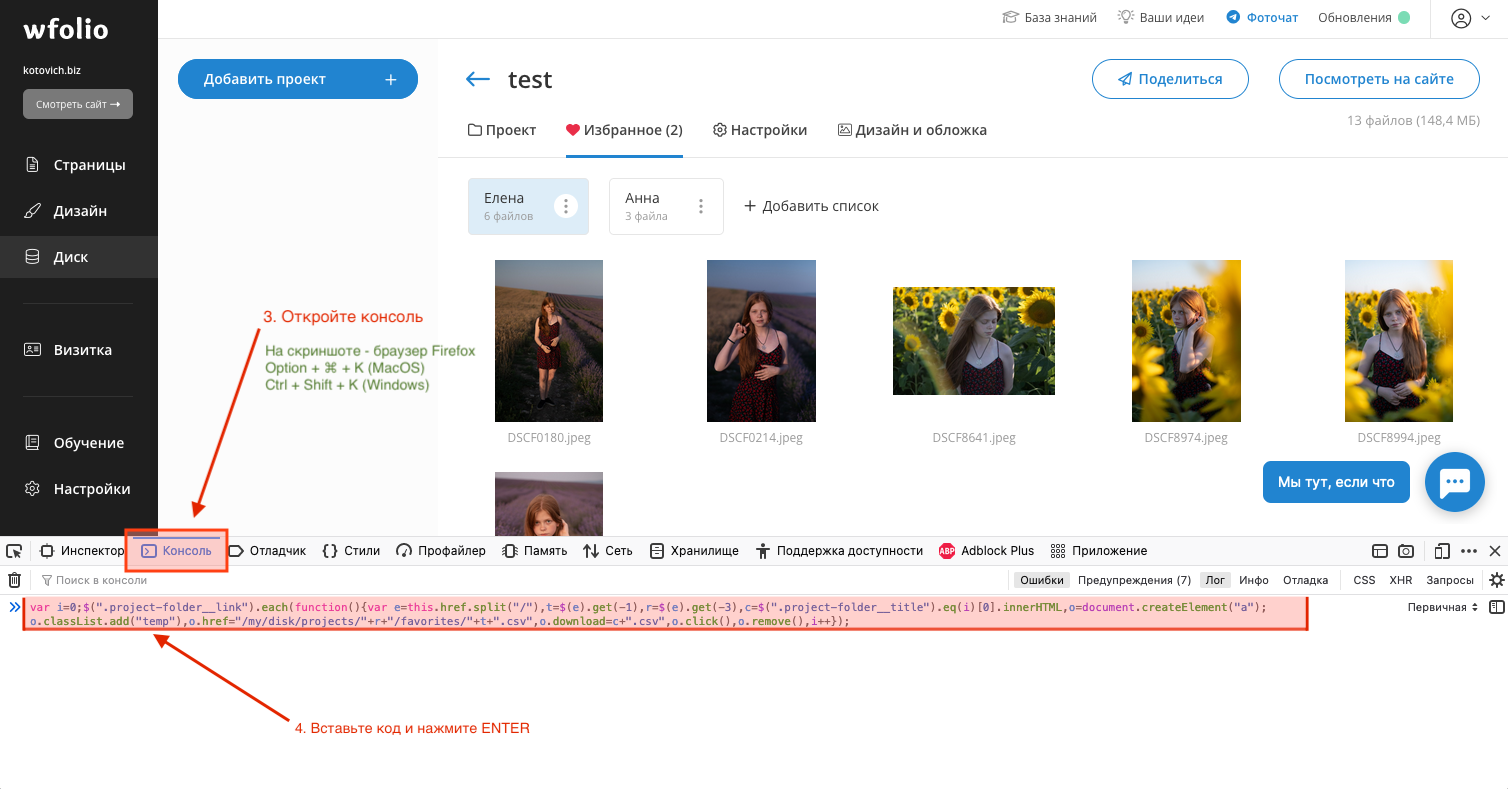Viewport: 1508px width, 789px height.
Task: Enable the XHR requests filter
Action: pos(1400,580)
